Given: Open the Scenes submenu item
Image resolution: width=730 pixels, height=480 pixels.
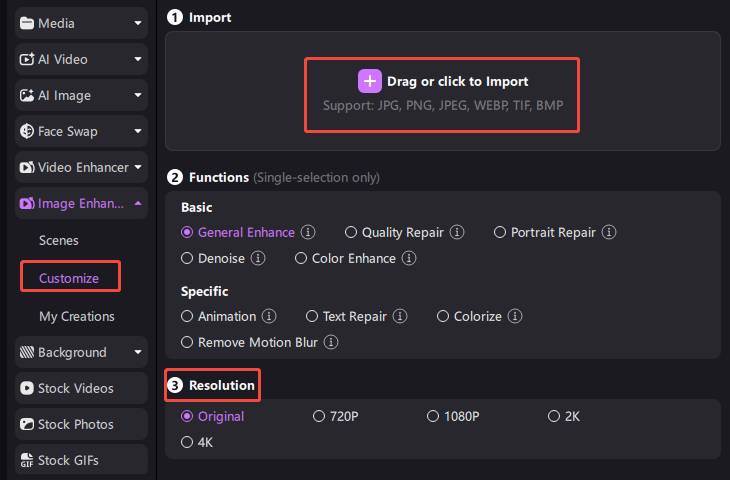Looking at the screenshot, I should 59,240.
